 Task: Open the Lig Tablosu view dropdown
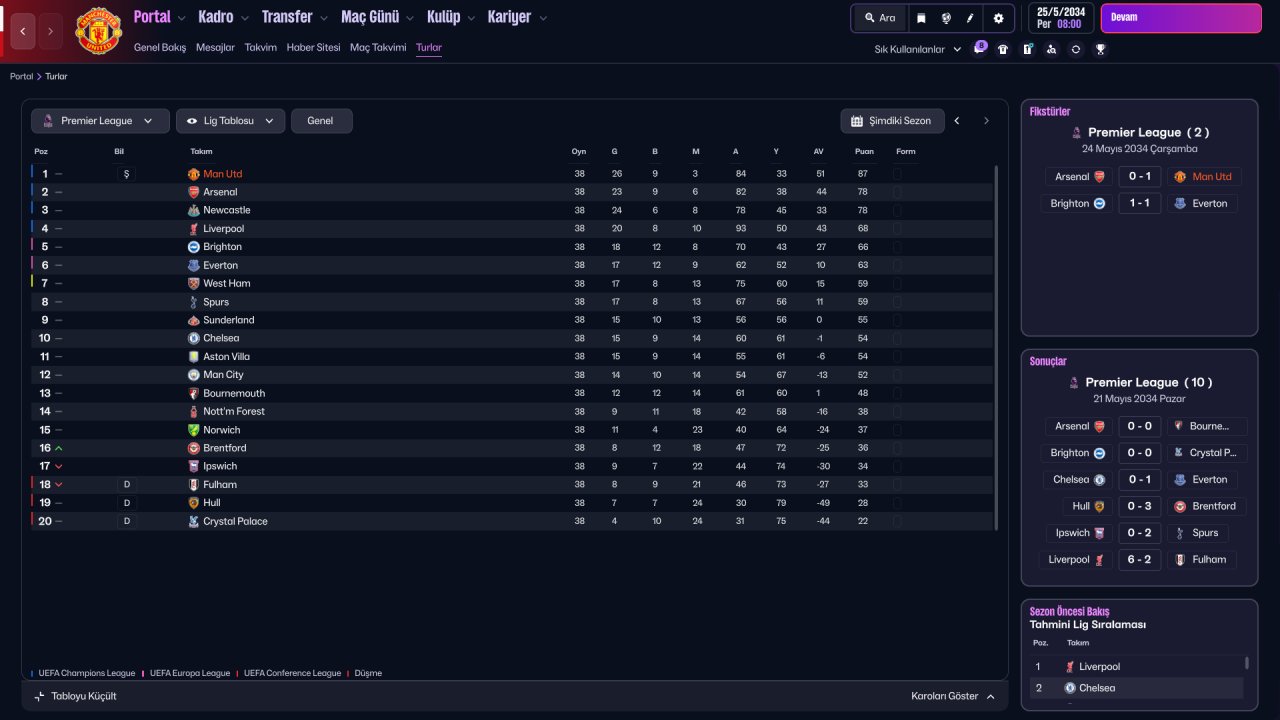(x=230, y=121)
